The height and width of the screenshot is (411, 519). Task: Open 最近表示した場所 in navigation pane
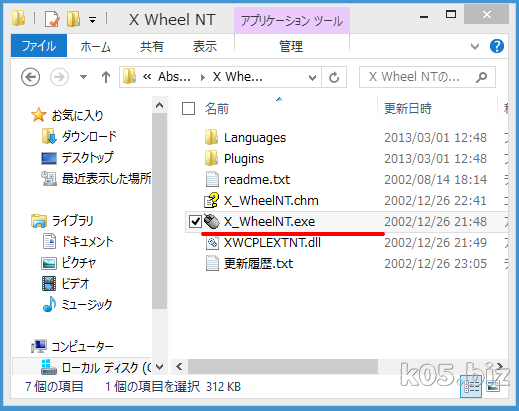point(106,179)
